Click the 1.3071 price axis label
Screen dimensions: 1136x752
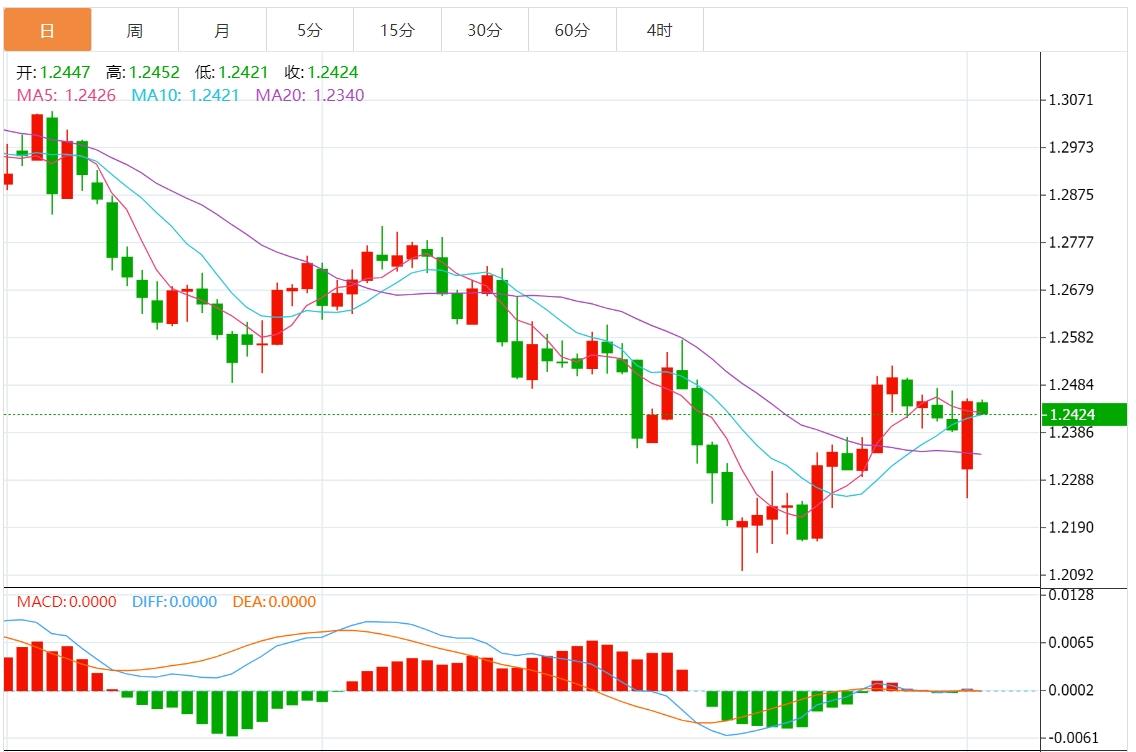1072,100
